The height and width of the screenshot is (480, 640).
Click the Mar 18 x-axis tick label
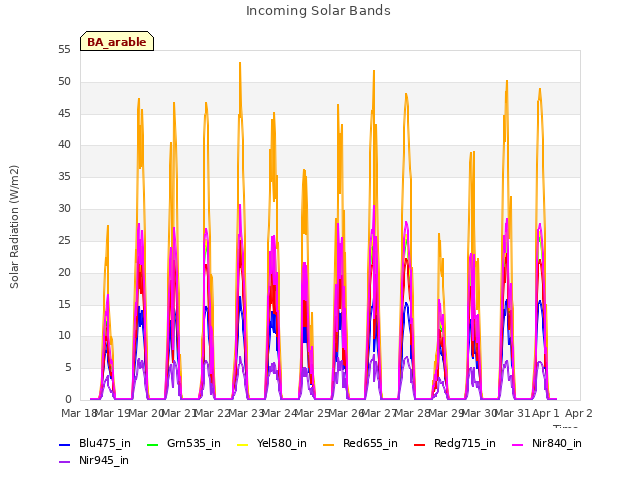click(x=79, y=413)
